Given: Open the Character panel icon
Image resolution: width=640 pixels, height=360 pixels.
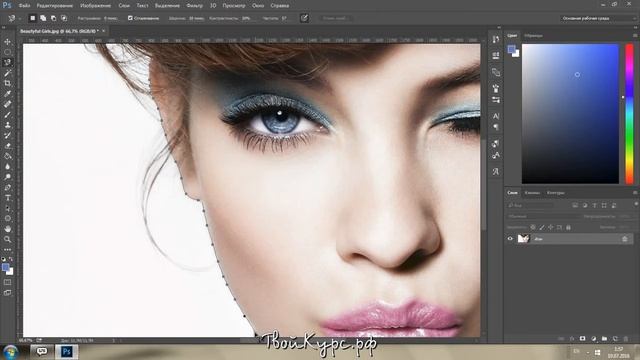Looking at the screenshot, I should point(496,116).
